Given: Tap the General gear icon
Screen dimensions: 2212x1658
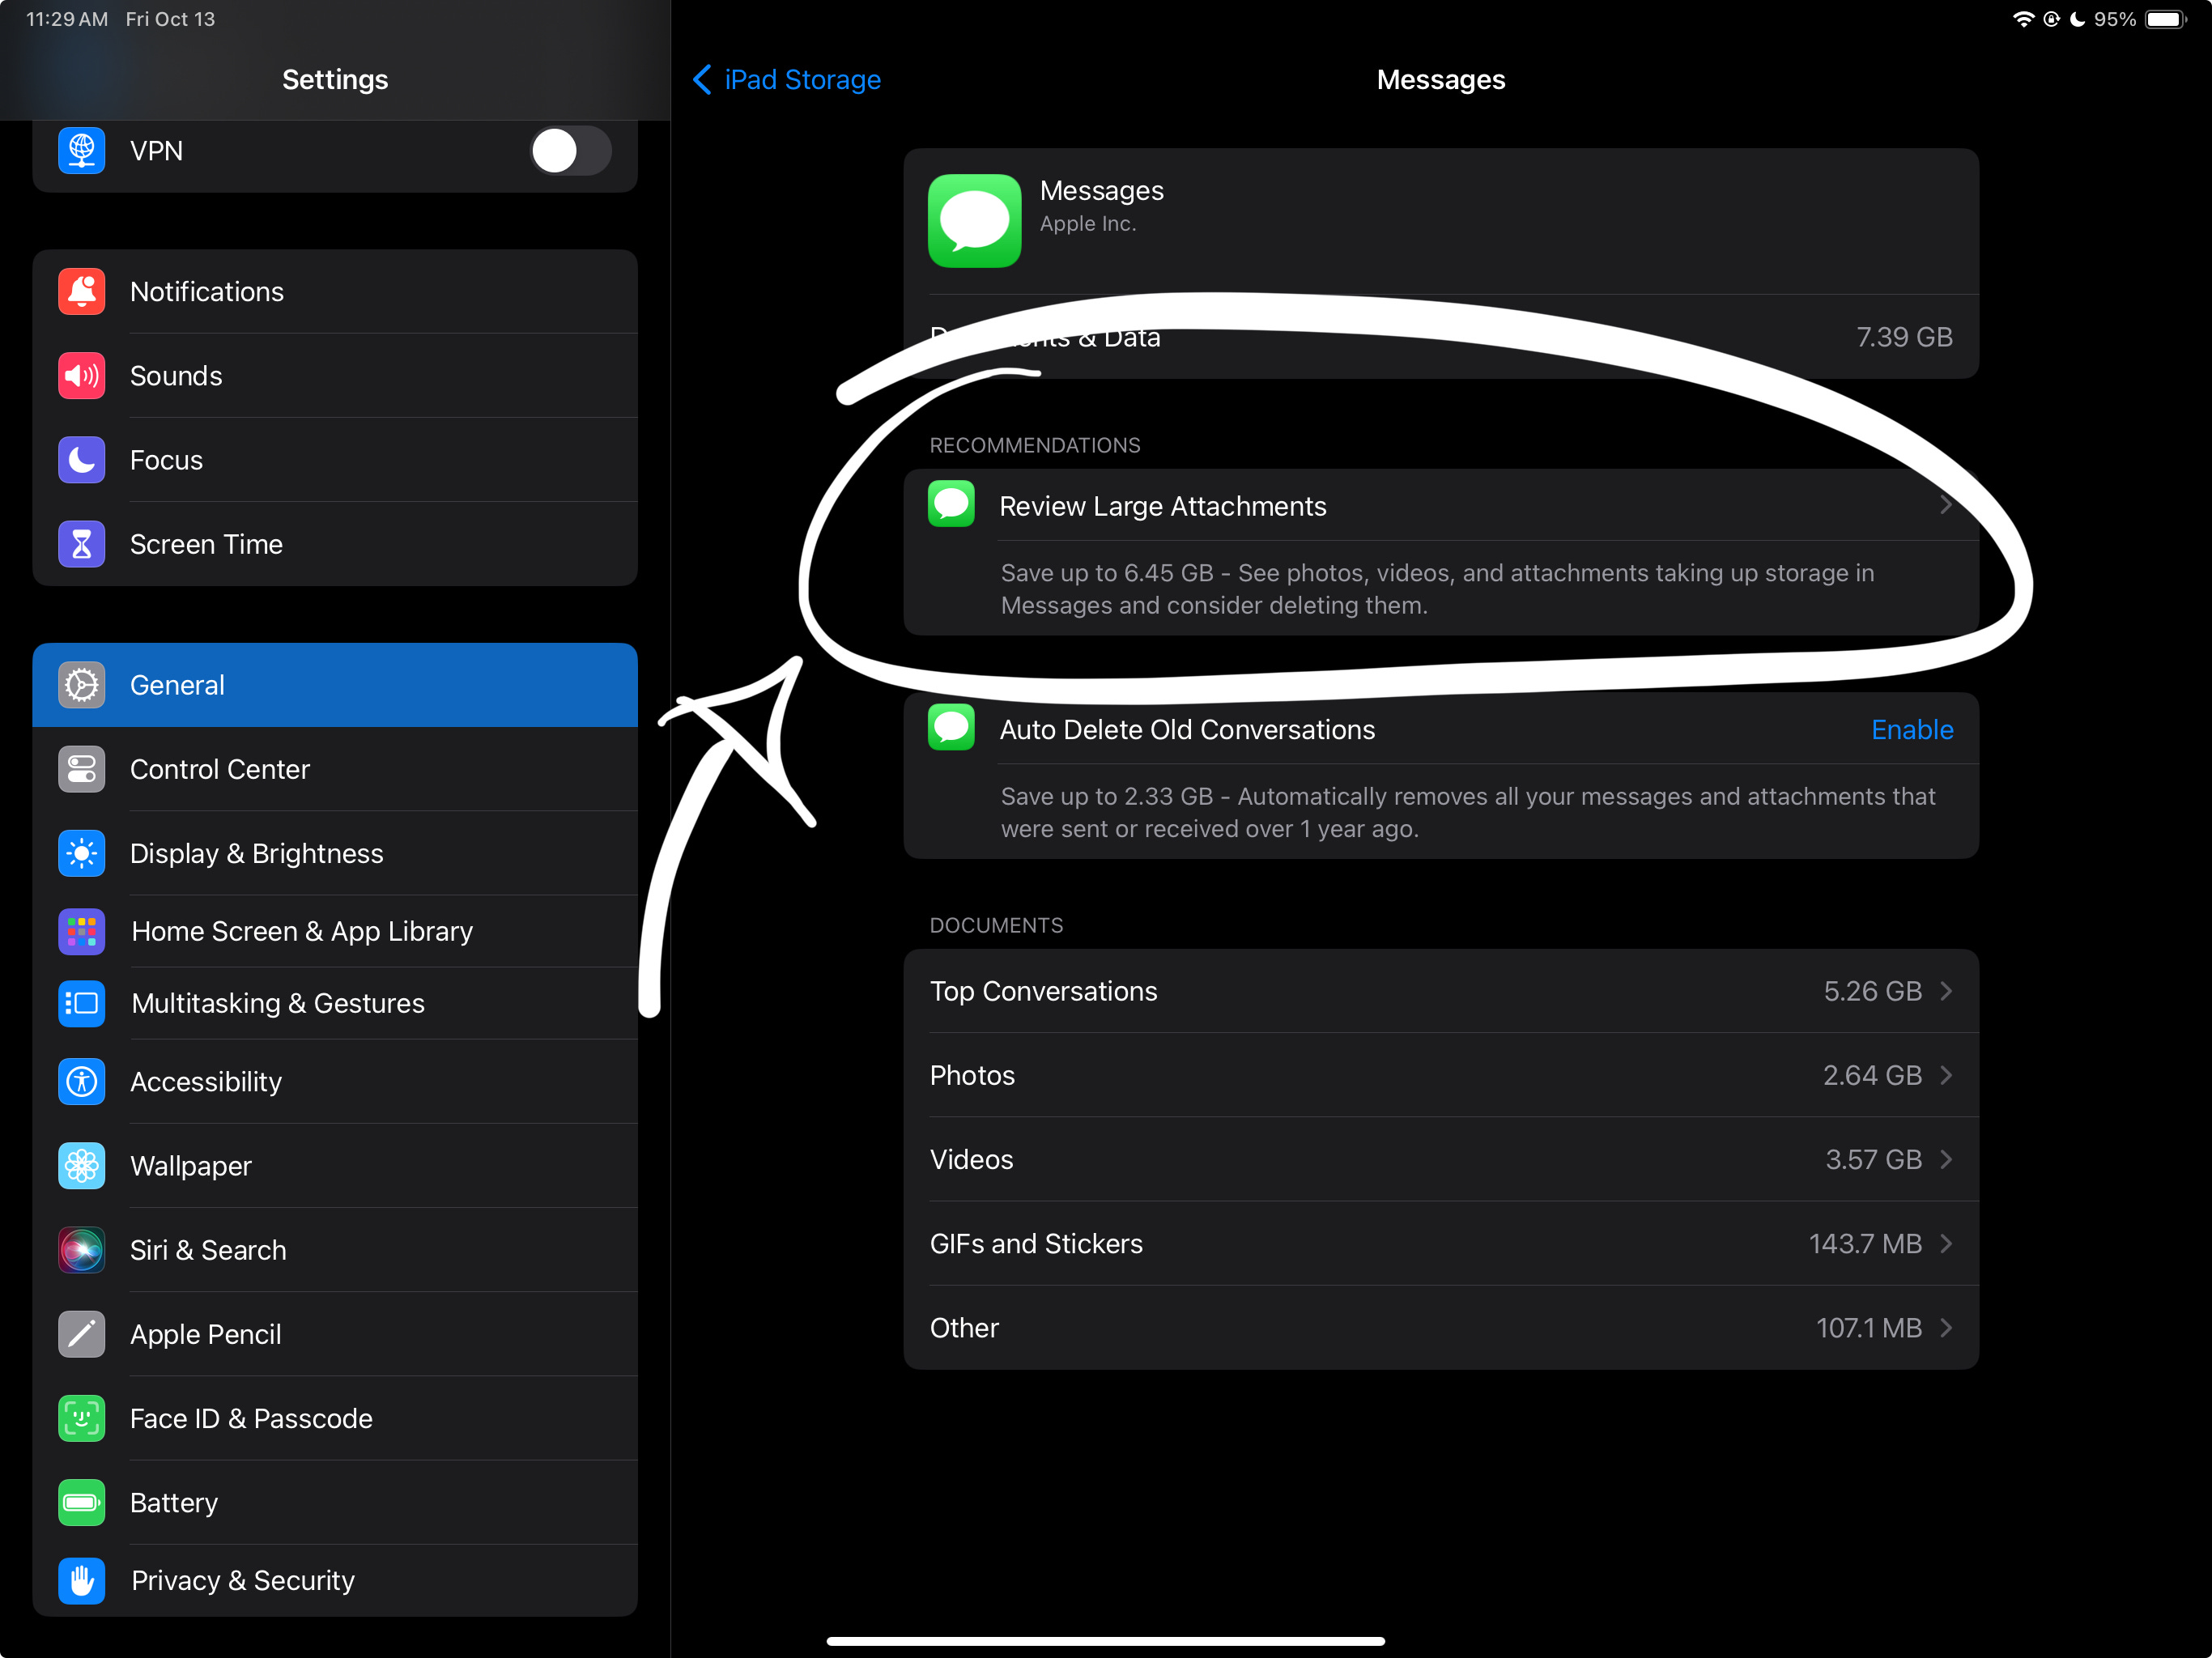Looking at the screenshot, I should pos(81,685).
